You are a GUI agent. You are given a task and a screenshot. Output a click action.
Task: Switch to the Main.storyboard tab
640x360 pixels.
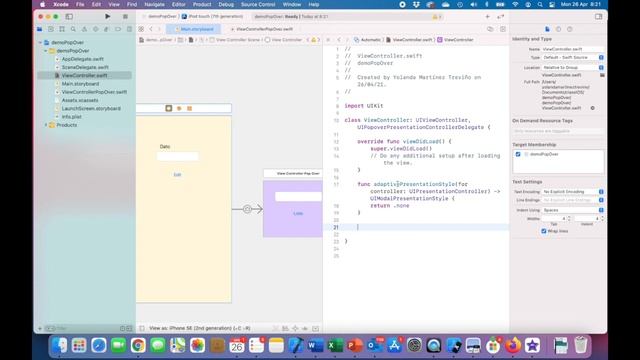[x=193, y=29]
